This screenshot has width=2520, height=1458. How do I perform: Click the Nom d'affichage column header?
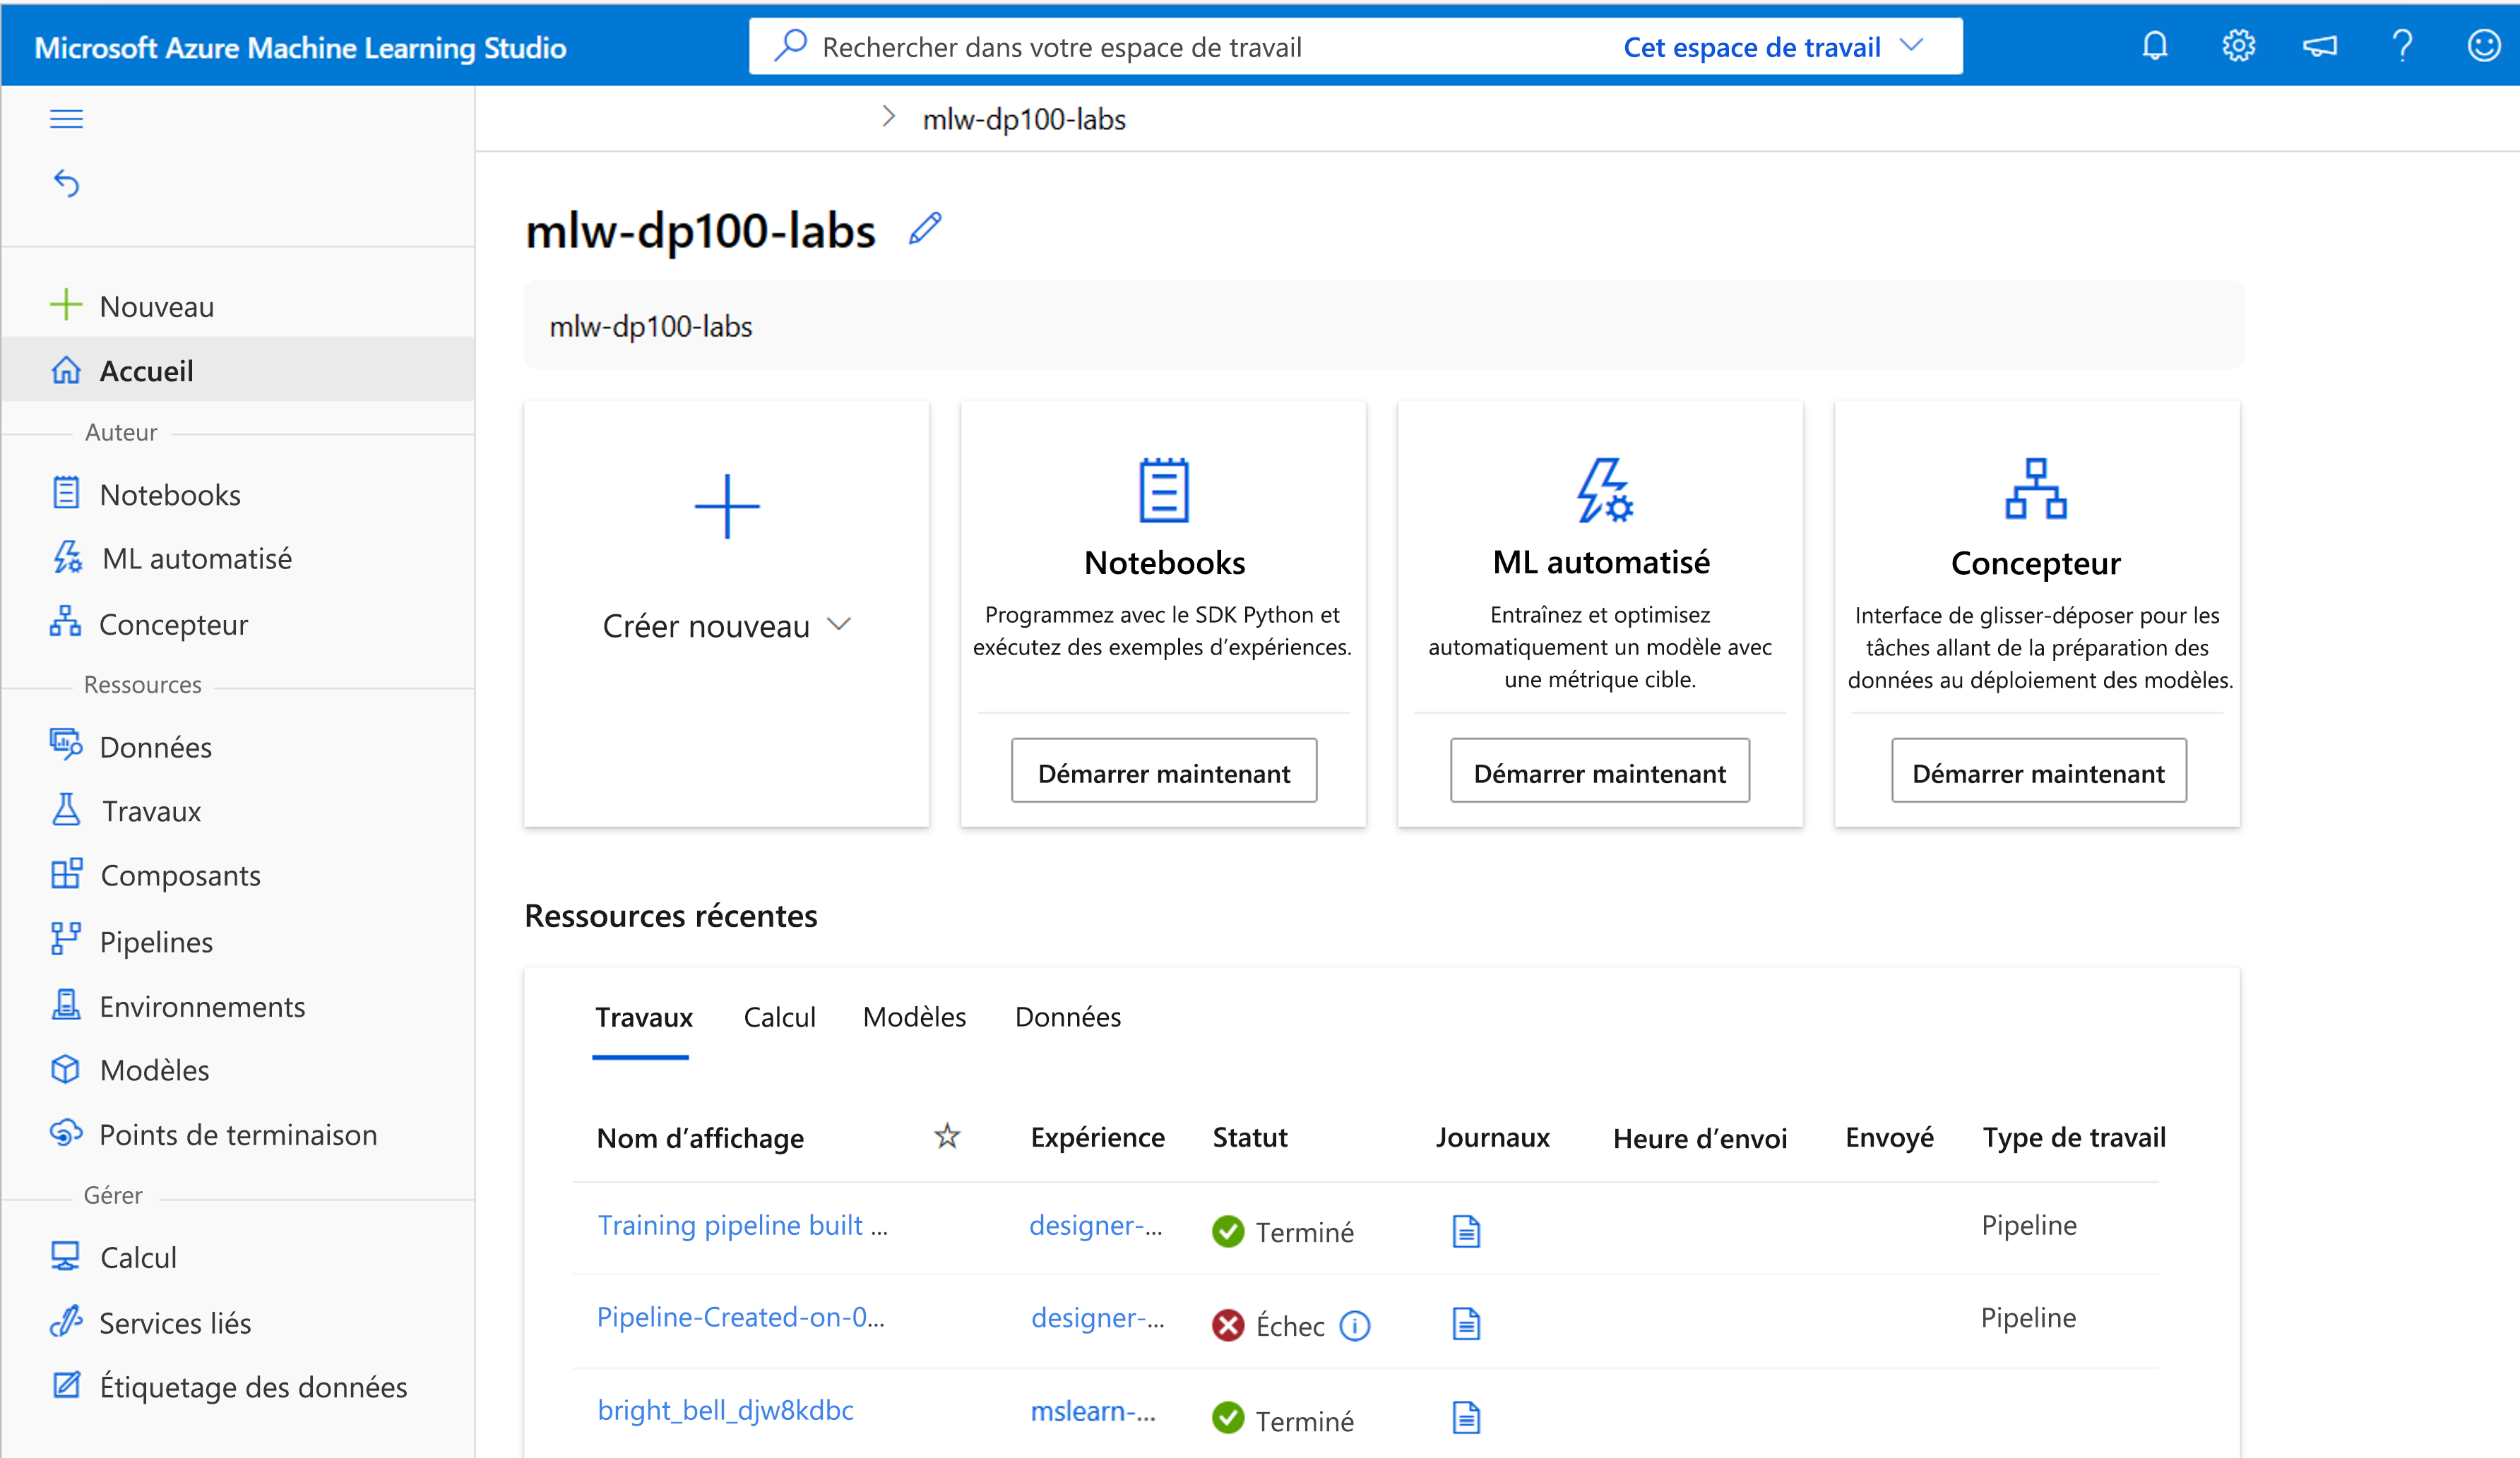[700, 1138]
